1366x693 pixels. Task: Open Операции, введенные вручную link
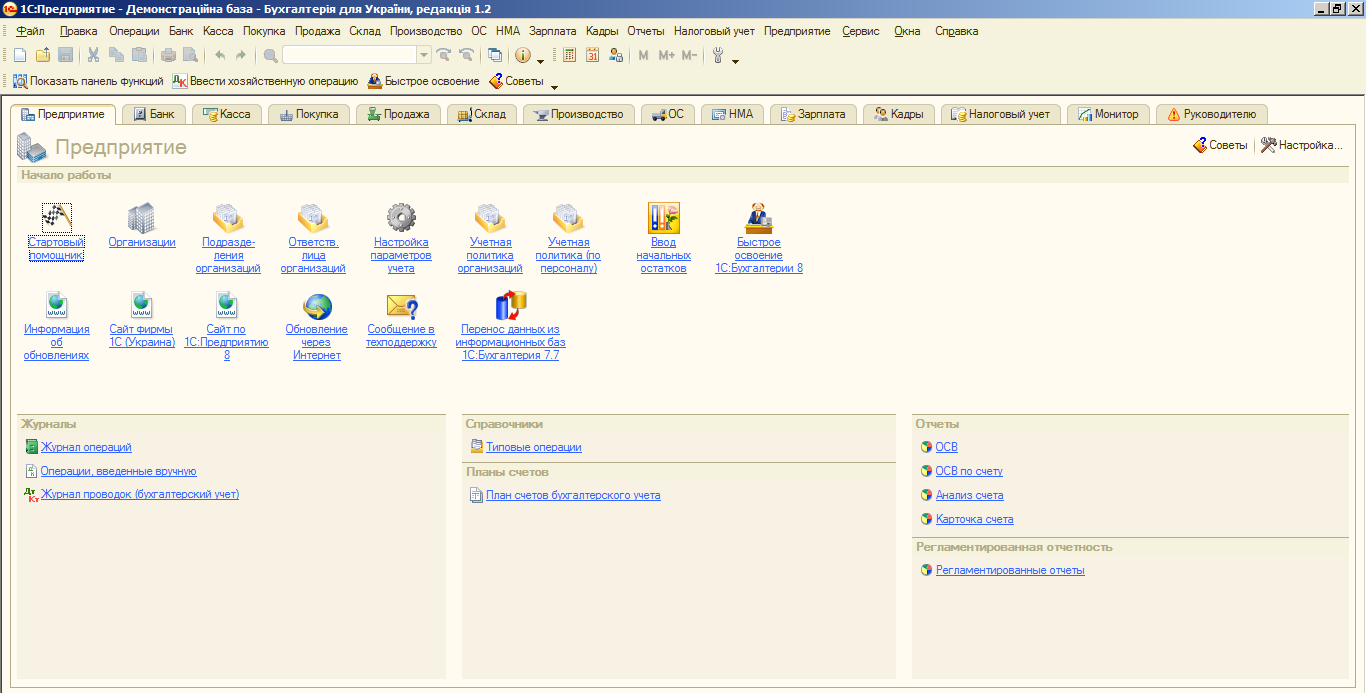click(118, 471)
